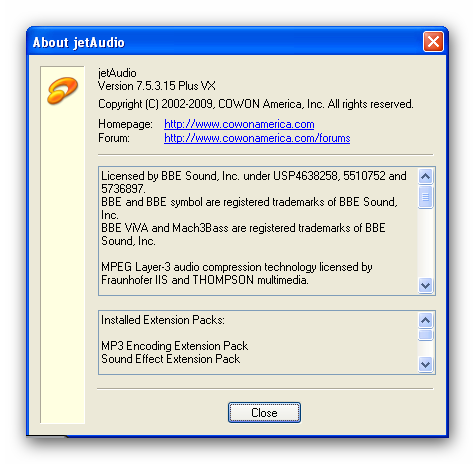Click the down arrow of the license text scrollbar
The image size is (475, 464).
426,285
